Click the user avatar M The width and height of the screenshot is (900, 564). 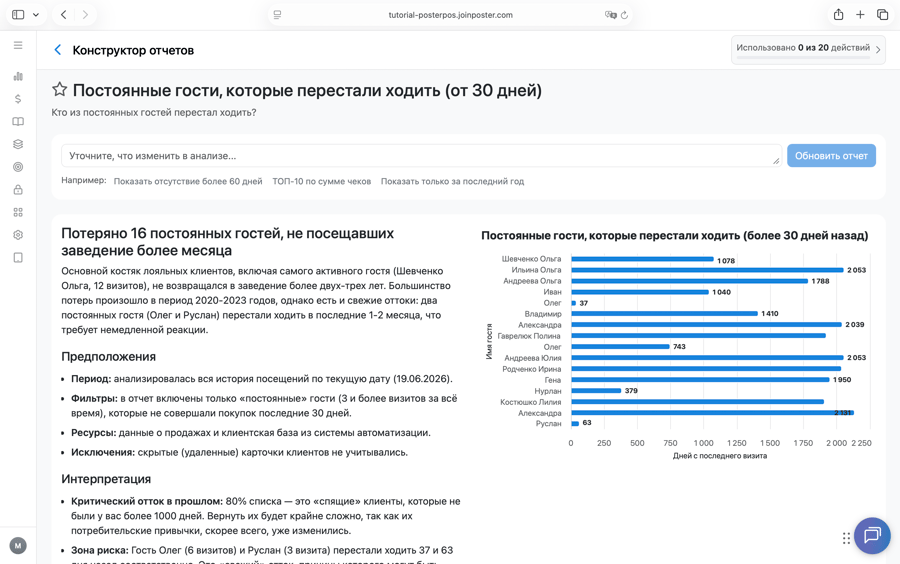(x=18, y=546)
